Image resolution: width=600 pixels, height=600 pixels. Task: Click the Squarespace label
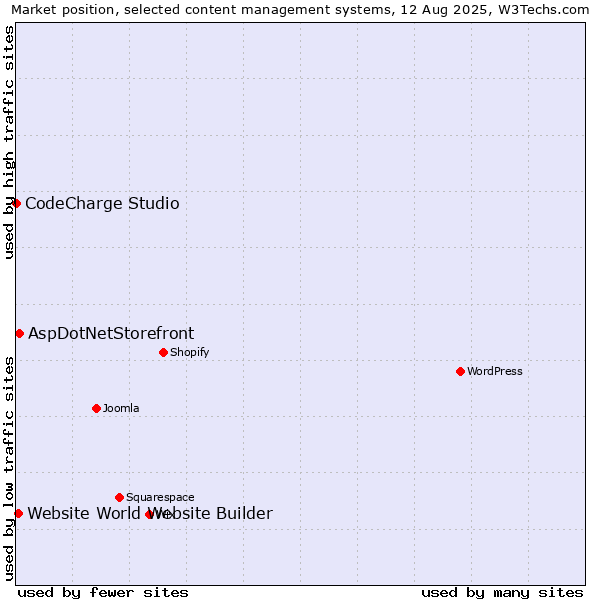tap(160, 497)
